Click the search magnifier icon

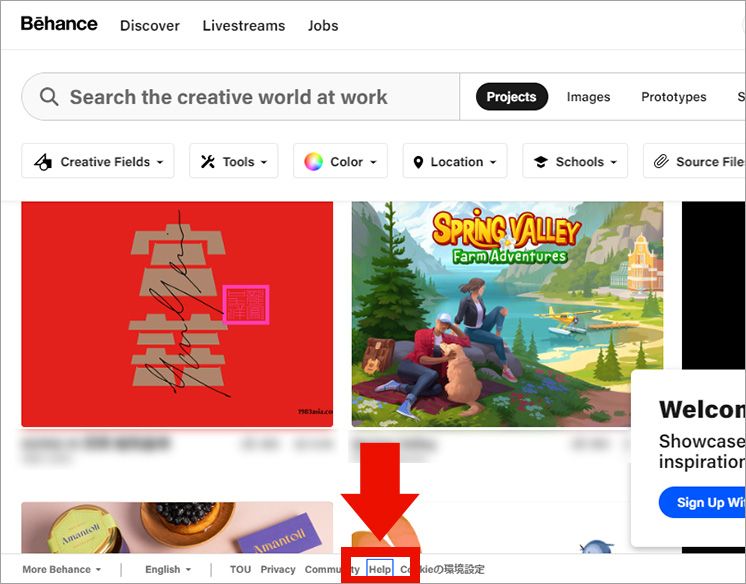click(49, 97)
